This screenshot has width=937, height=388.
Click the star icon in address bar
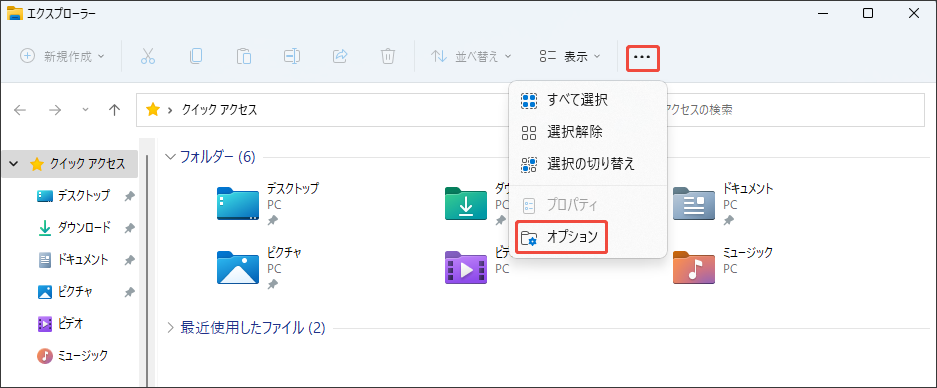pos(153,109)
